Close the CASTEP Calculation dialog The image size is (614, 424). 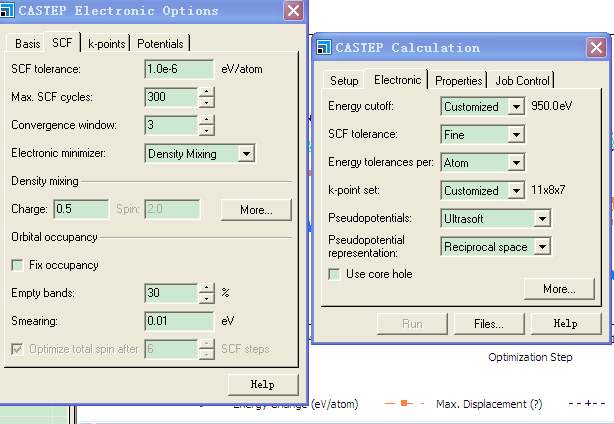click(596, 47)
